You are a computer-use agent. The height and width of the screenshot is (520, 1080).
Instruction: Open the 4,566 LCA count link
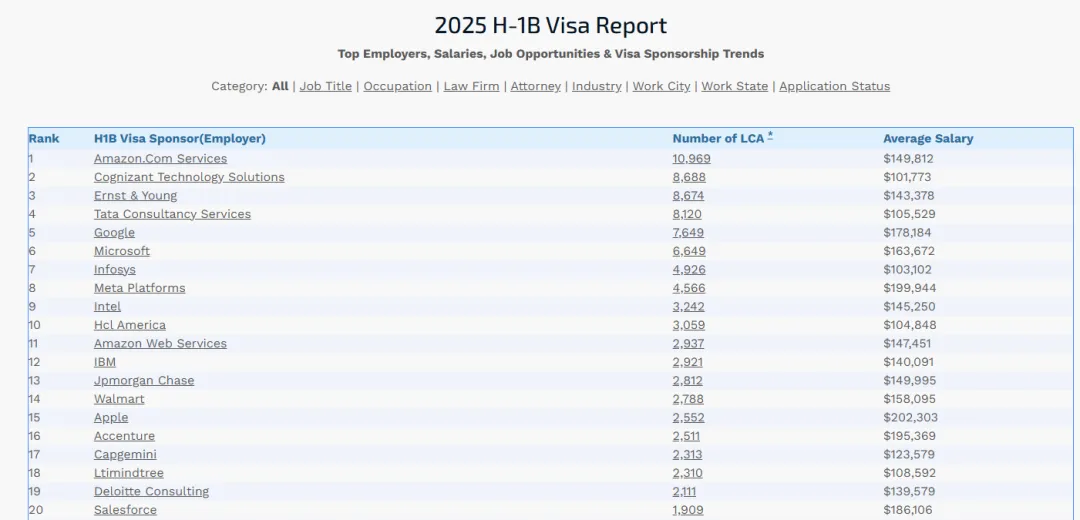coord(689,288)
